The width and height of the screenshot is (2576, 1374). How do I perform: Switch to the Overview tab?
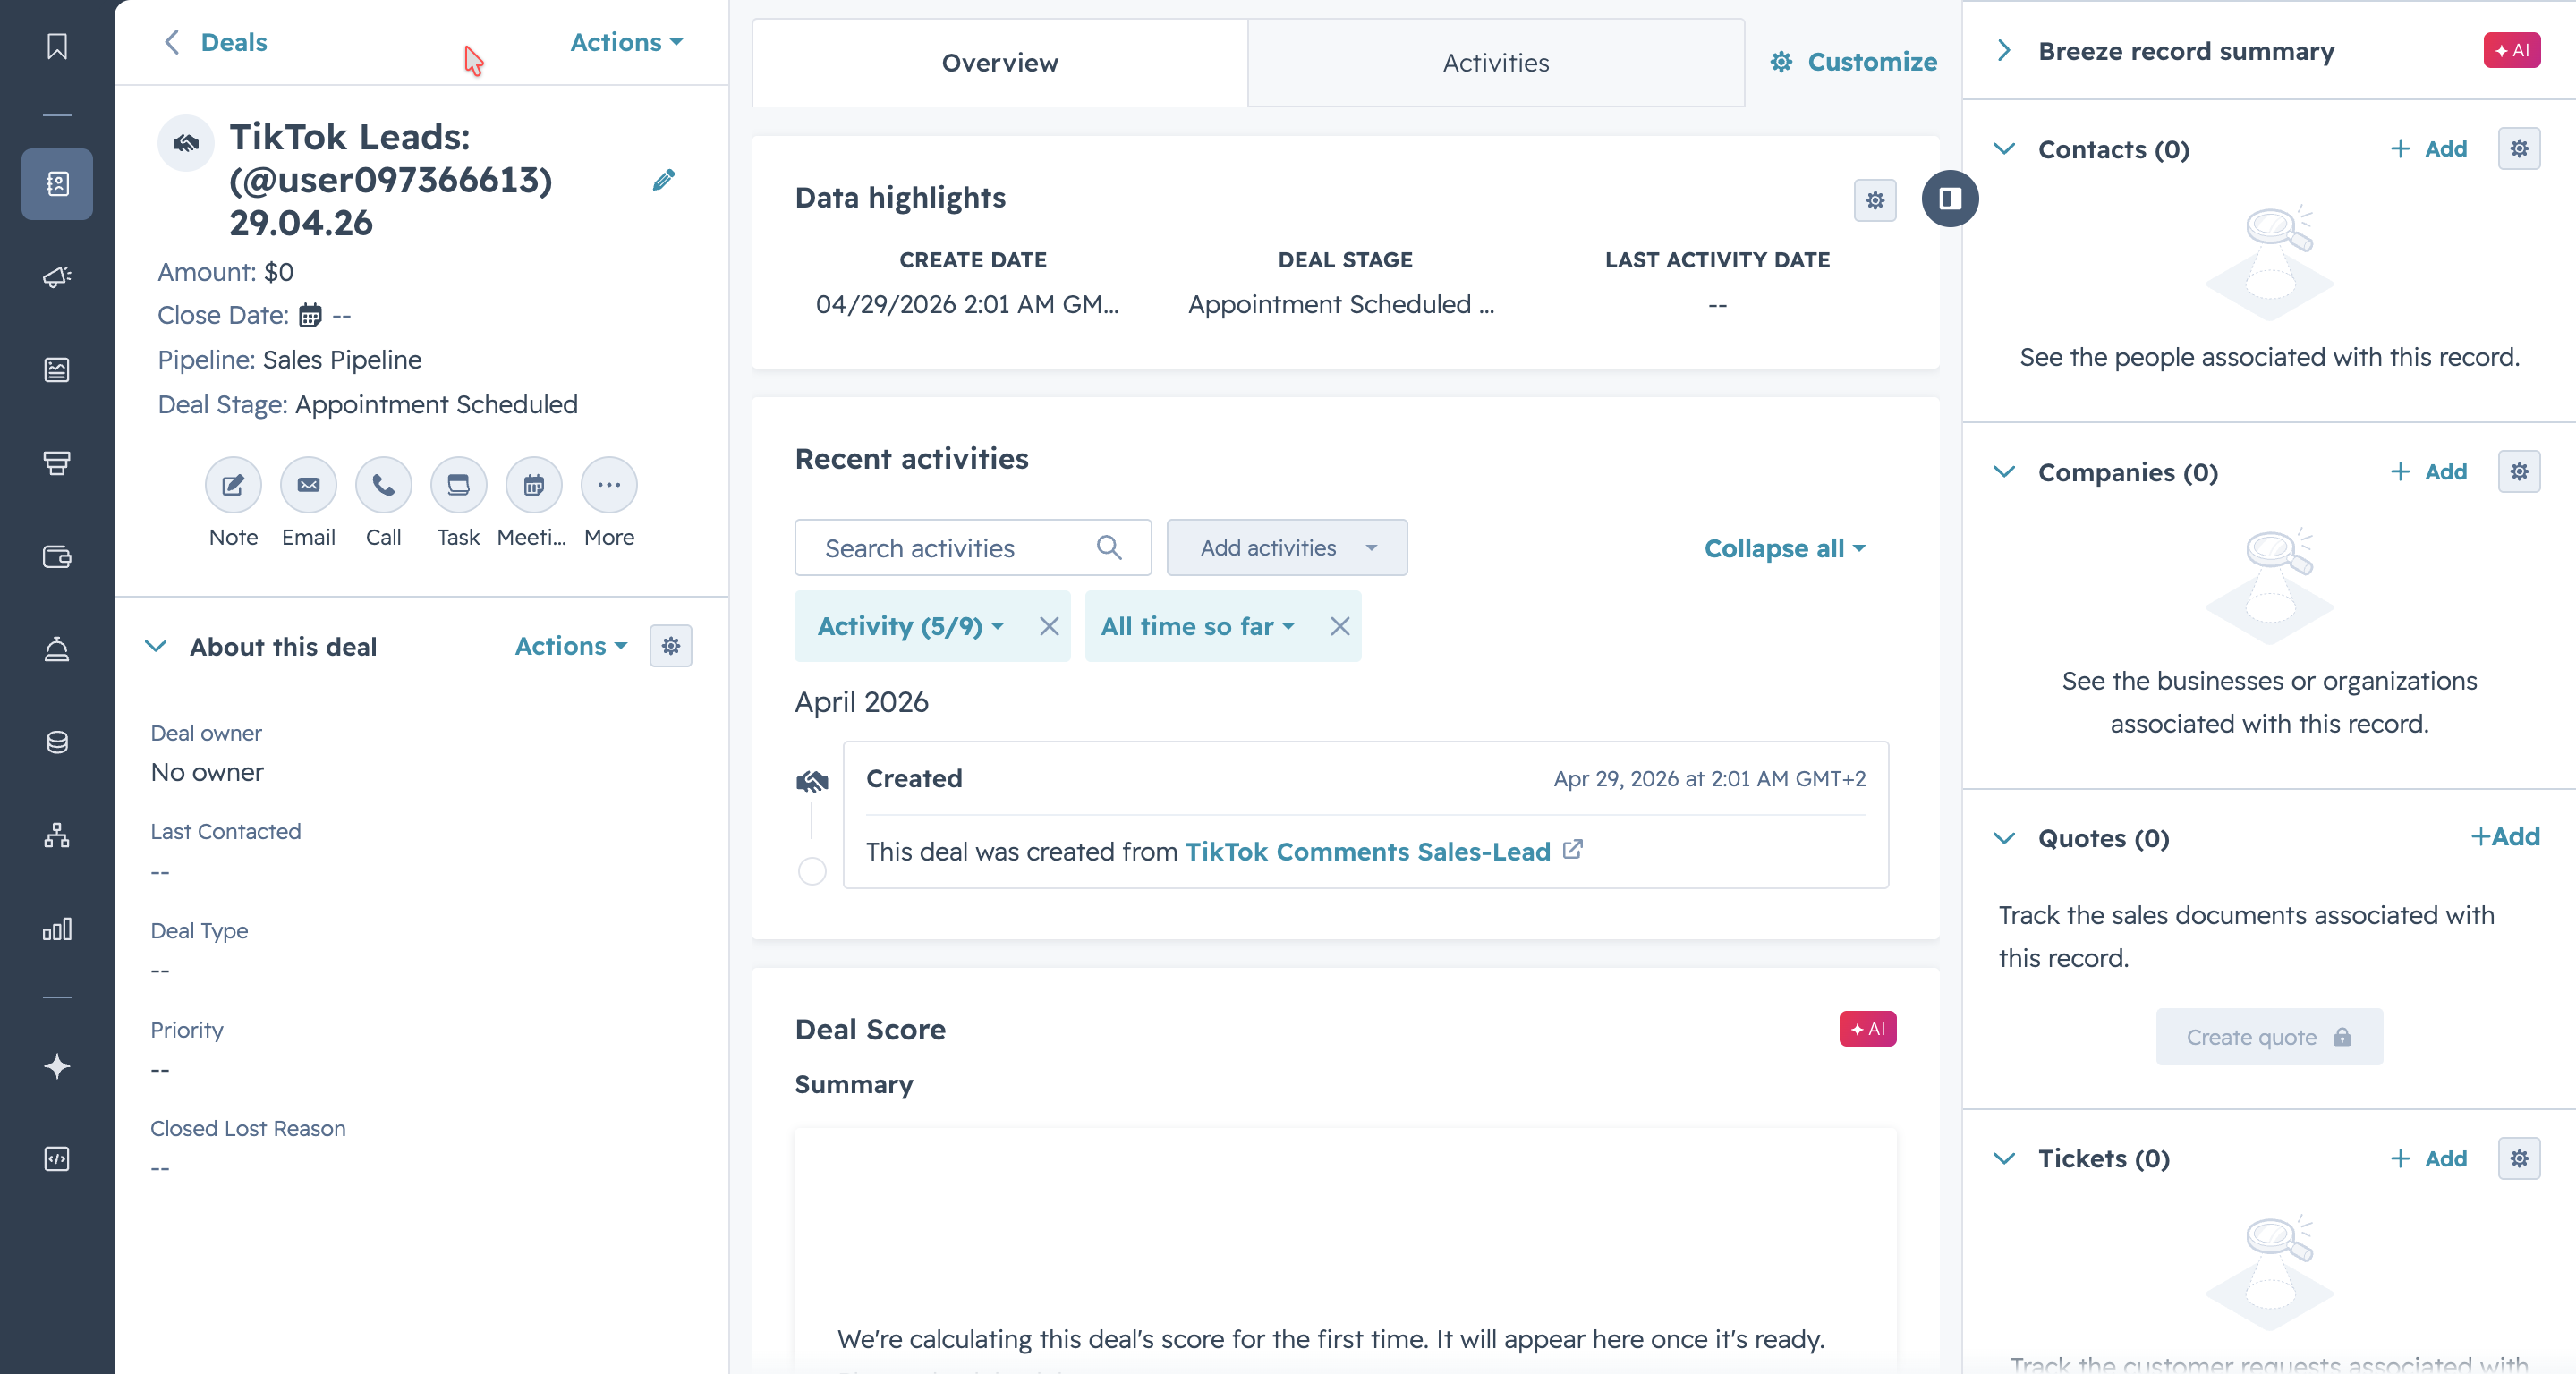pyautogui.click(x=1000, y=62)
